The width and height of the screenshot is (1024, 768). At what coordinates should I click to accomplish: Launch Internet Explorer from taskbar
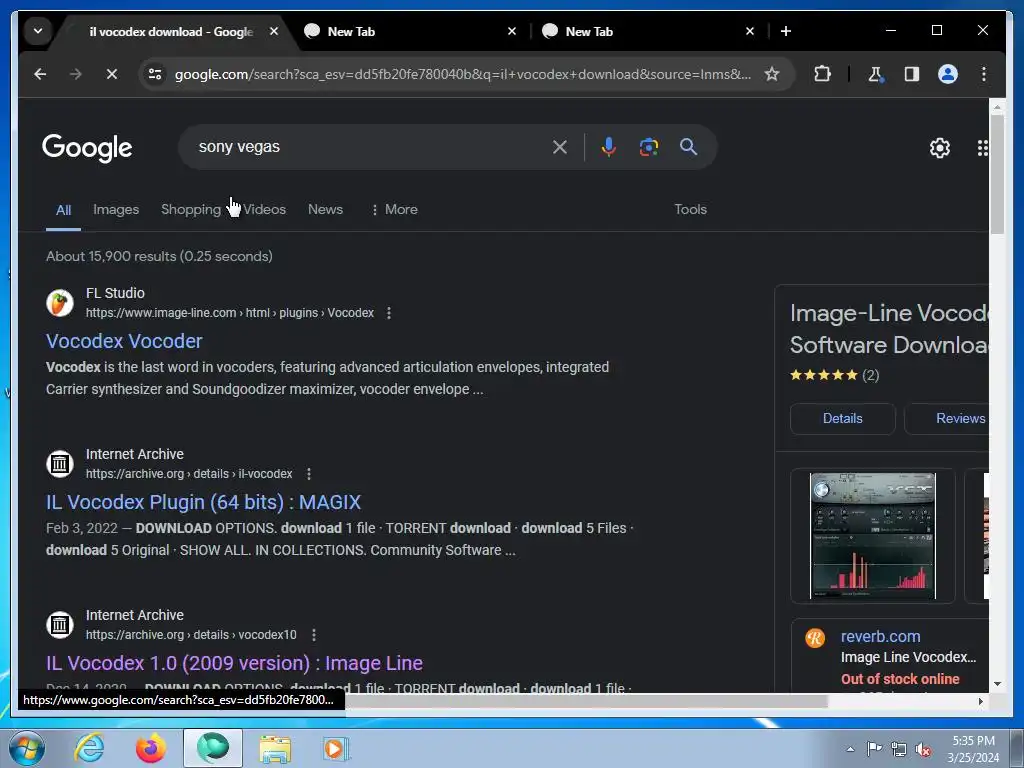click(x=89, y=748)
